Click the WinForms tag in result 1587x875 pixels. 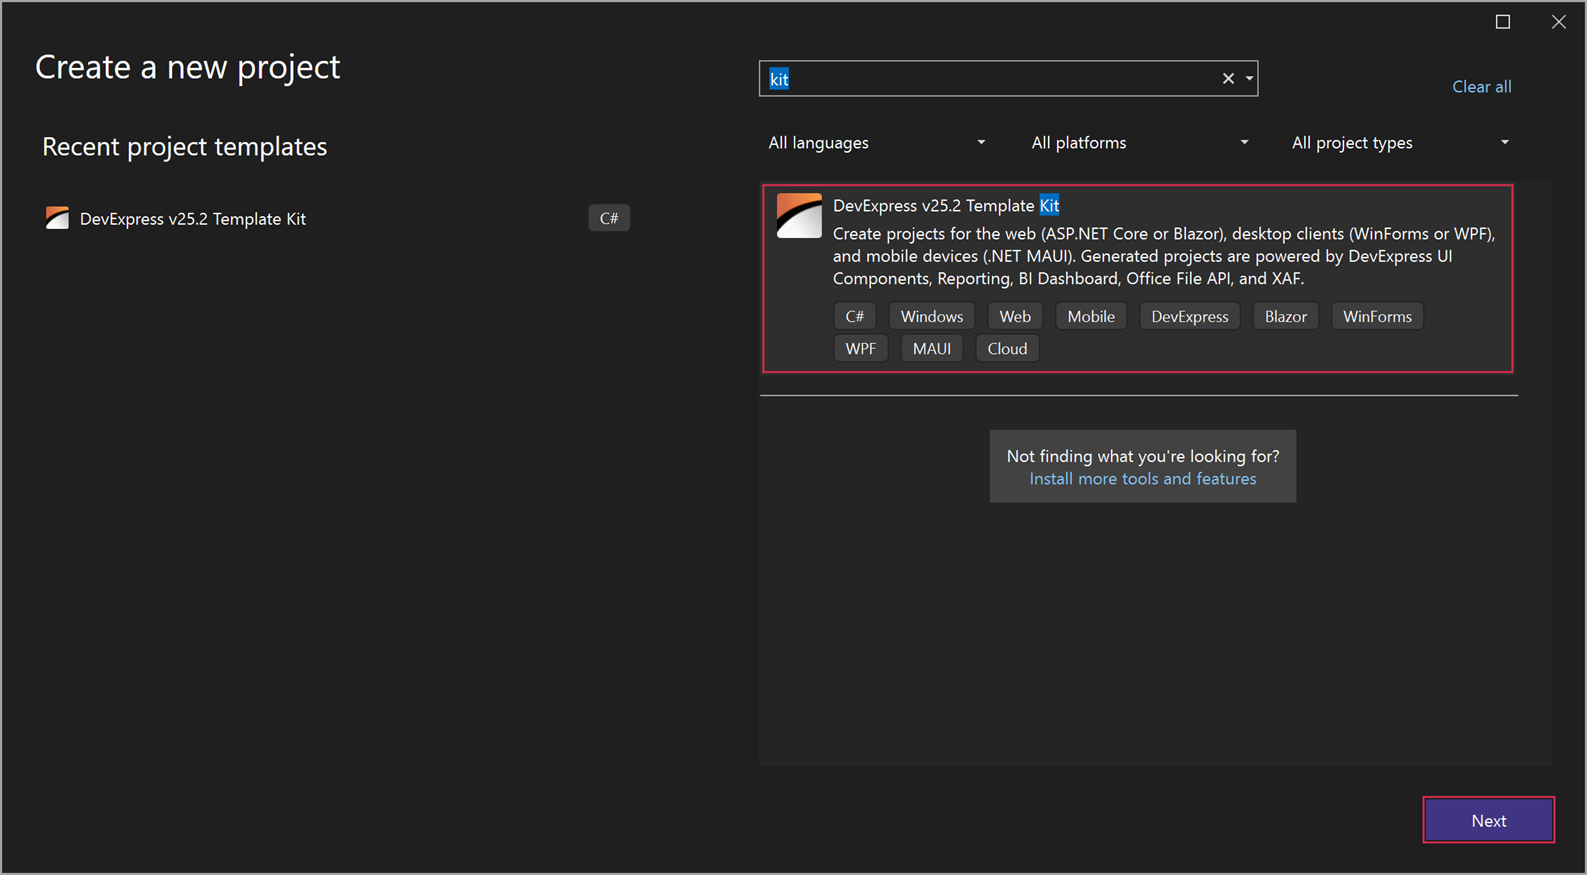point(1377,316)
